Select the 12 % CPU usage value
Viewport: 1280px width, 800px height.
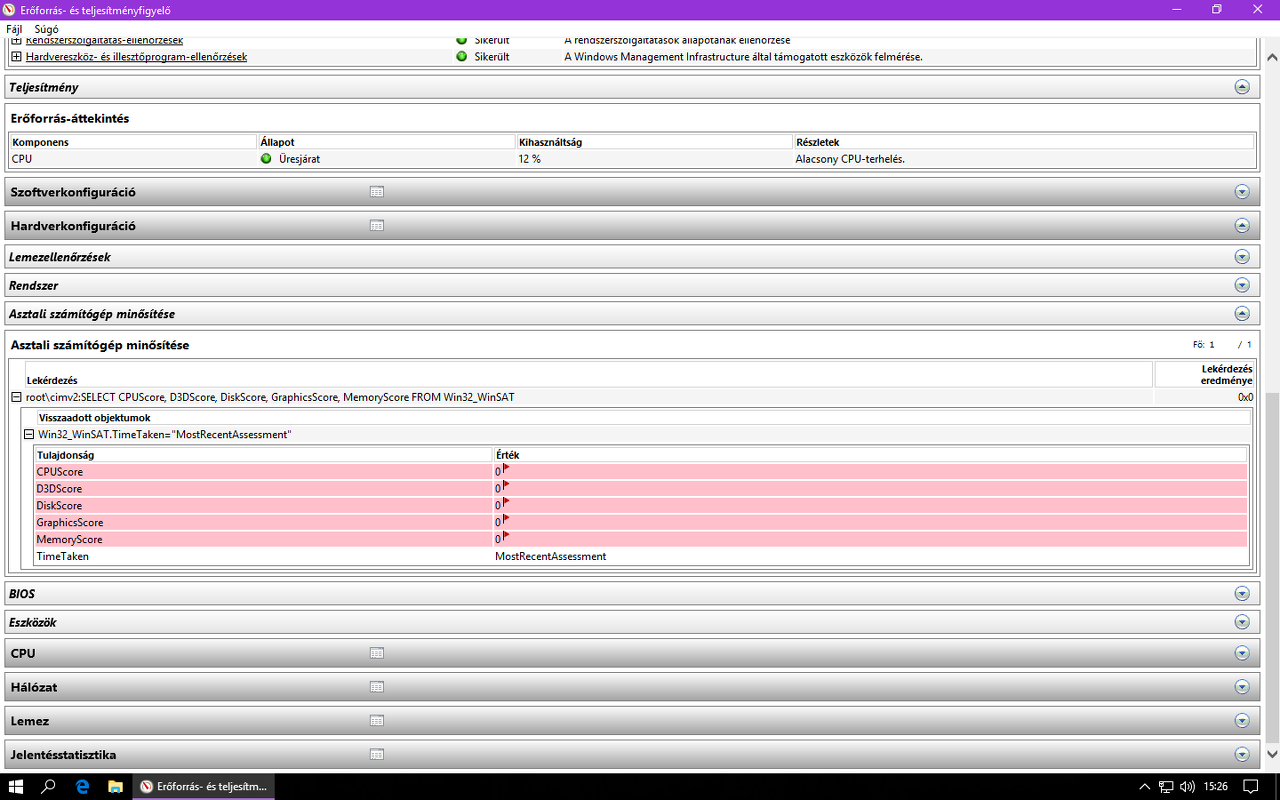530,159
